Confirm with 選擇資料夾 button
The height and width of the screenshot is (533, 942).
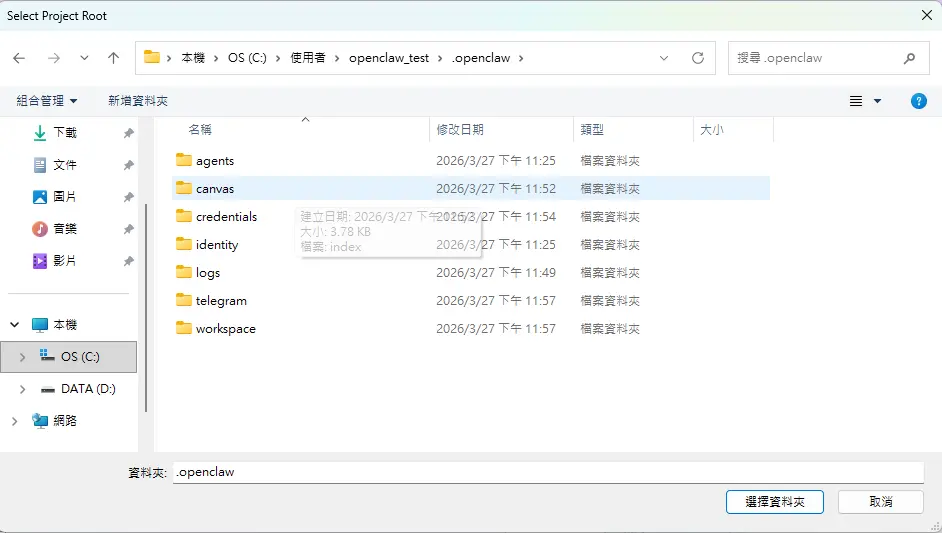point(774,502)
